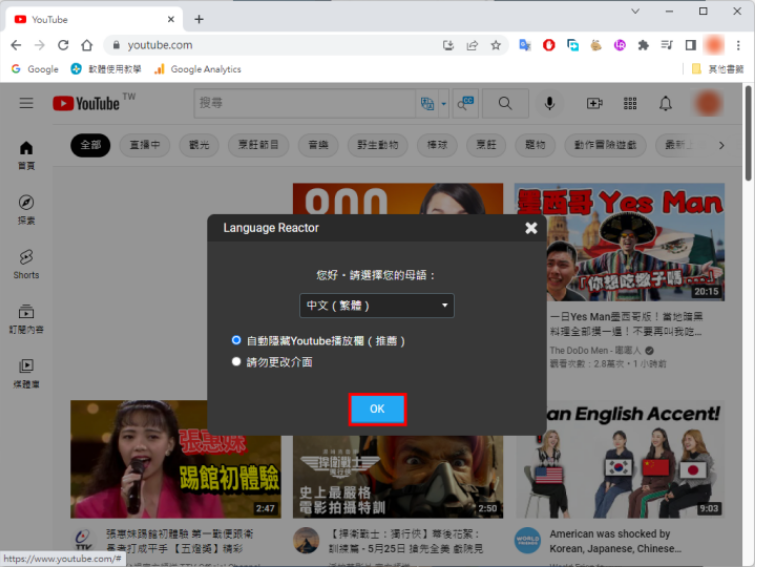Toggle the YouTube hamburger guide menu
The image size is (757, 567).
[27, 103]
